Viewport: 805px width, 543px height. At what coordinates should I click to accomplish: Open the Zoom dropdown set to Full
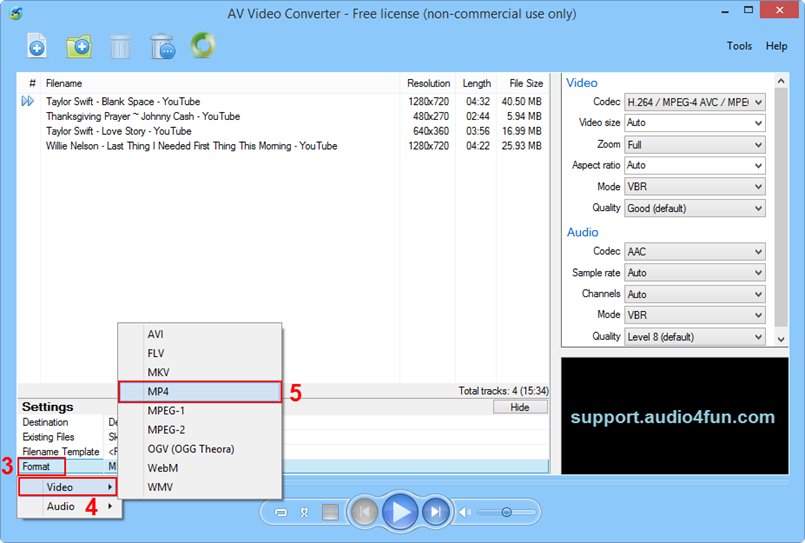click(695, 145)
